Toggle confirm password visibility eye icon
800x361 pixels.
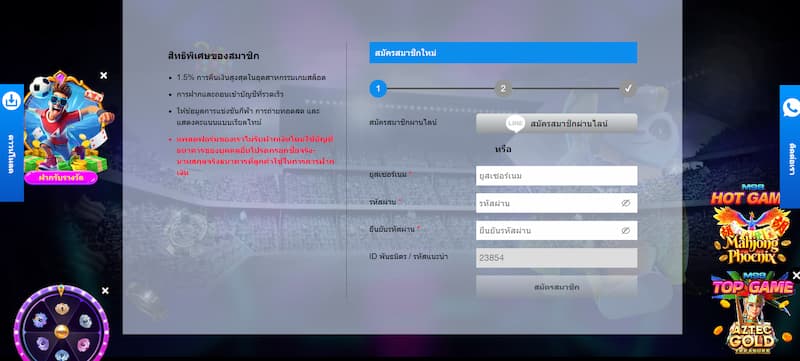pyautogui.click(x=626, y=230)
